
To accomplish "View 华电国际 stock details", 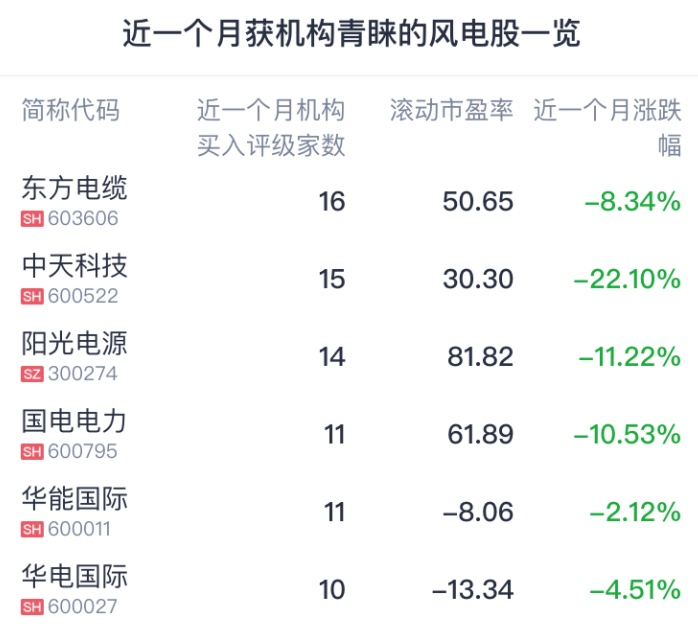I will (x=74, y=577).
